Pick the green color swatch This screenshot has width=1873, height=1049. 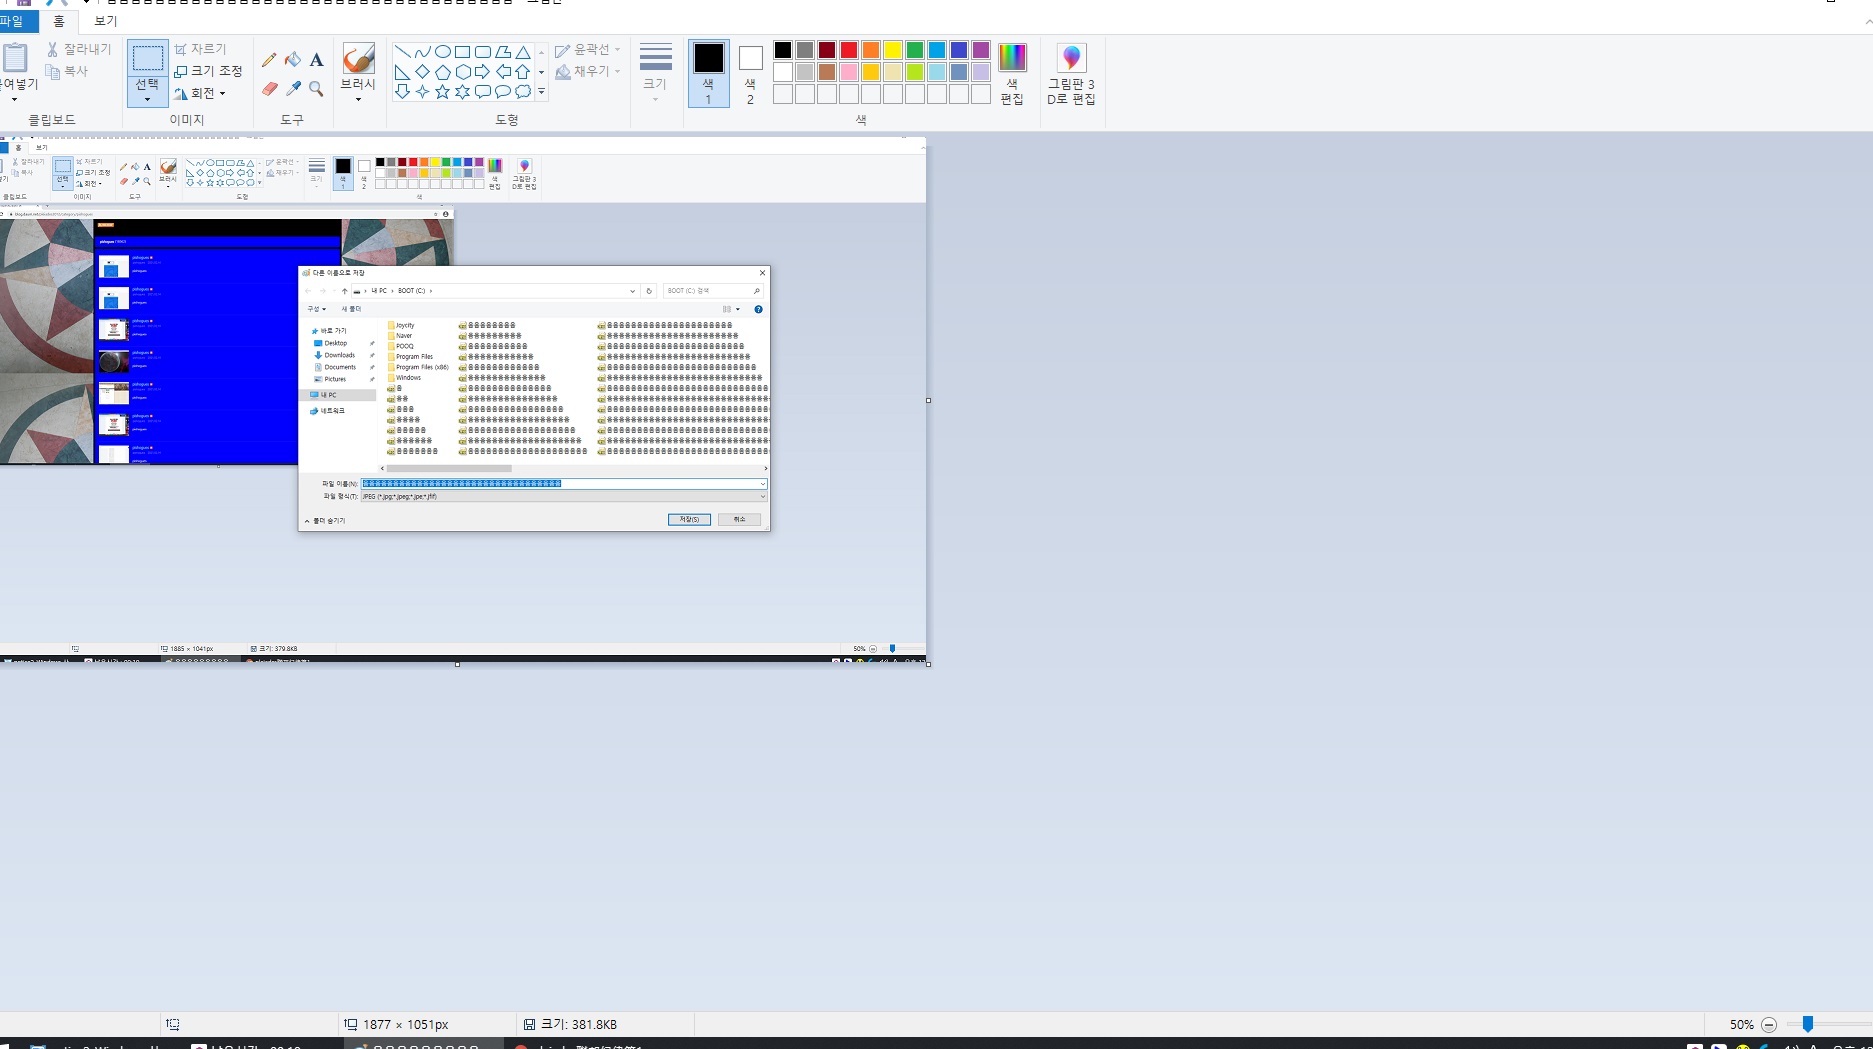pos(915,50)
